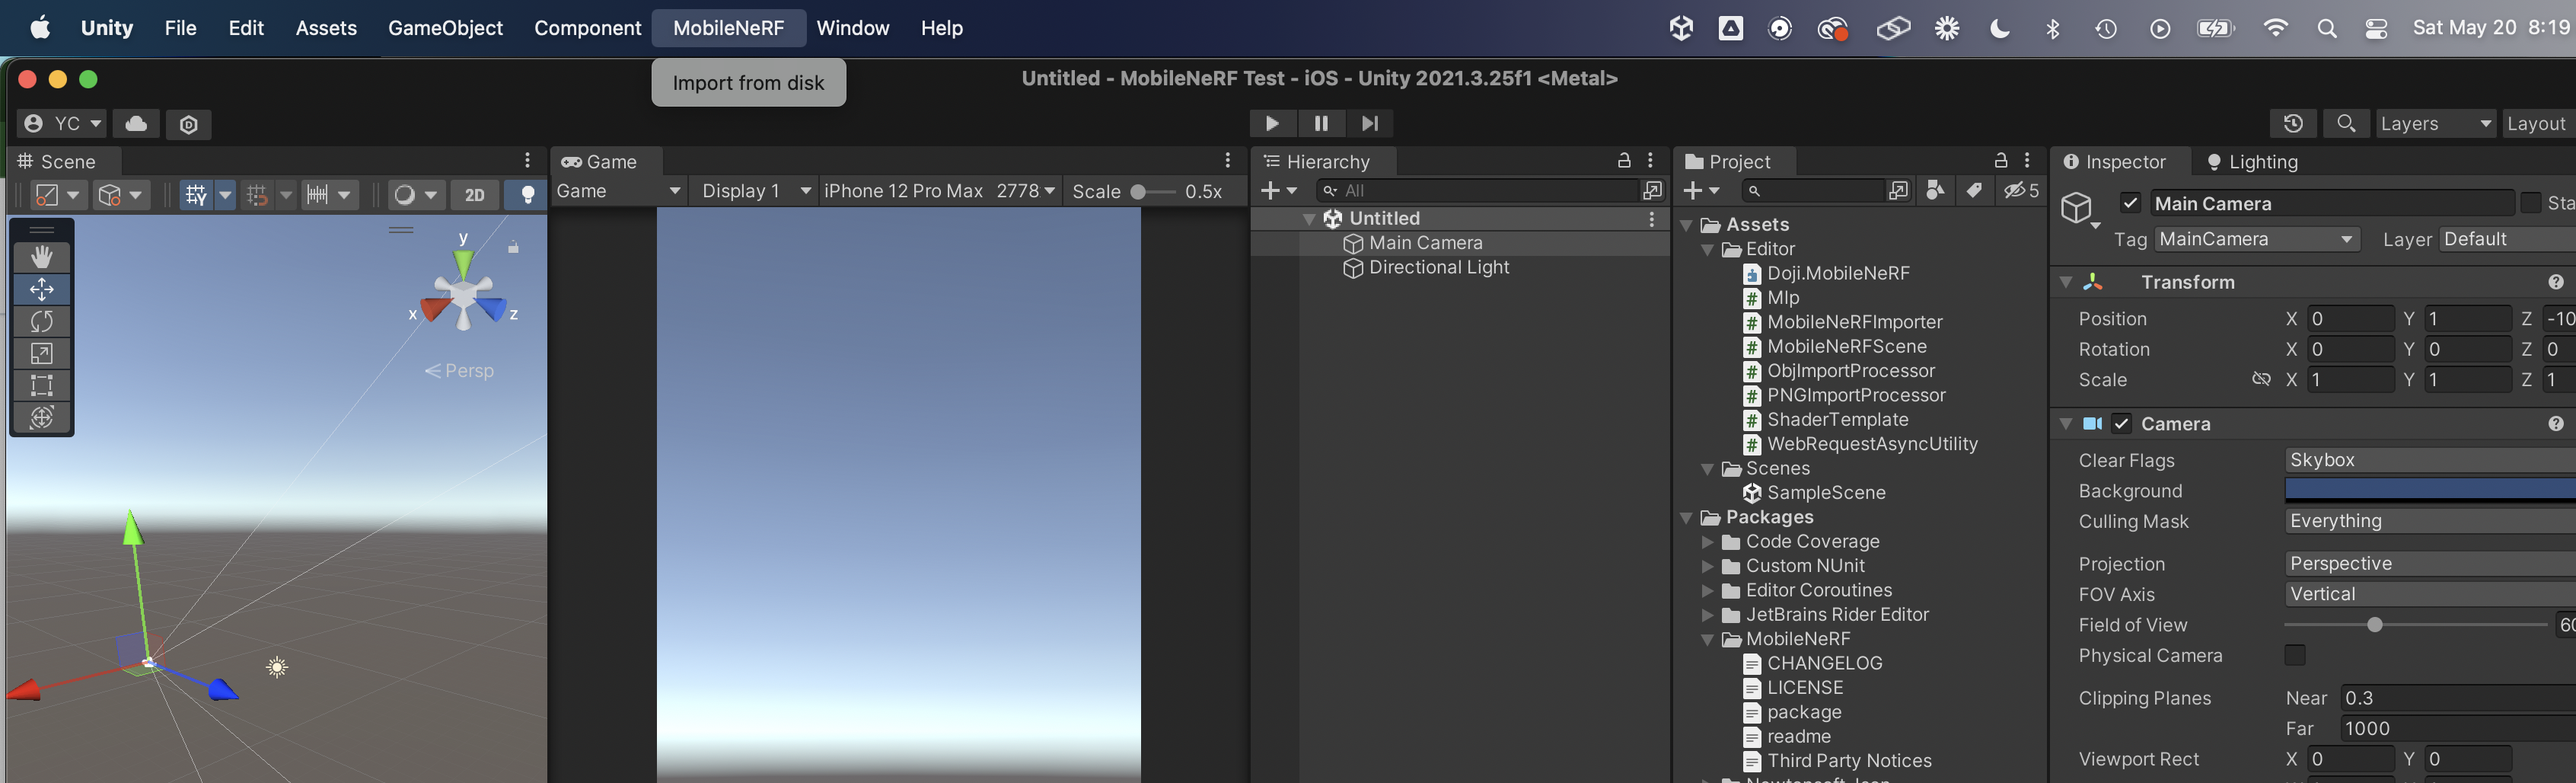
Task: Open Scene tab more options menu
Action: (x=528, y=161)
